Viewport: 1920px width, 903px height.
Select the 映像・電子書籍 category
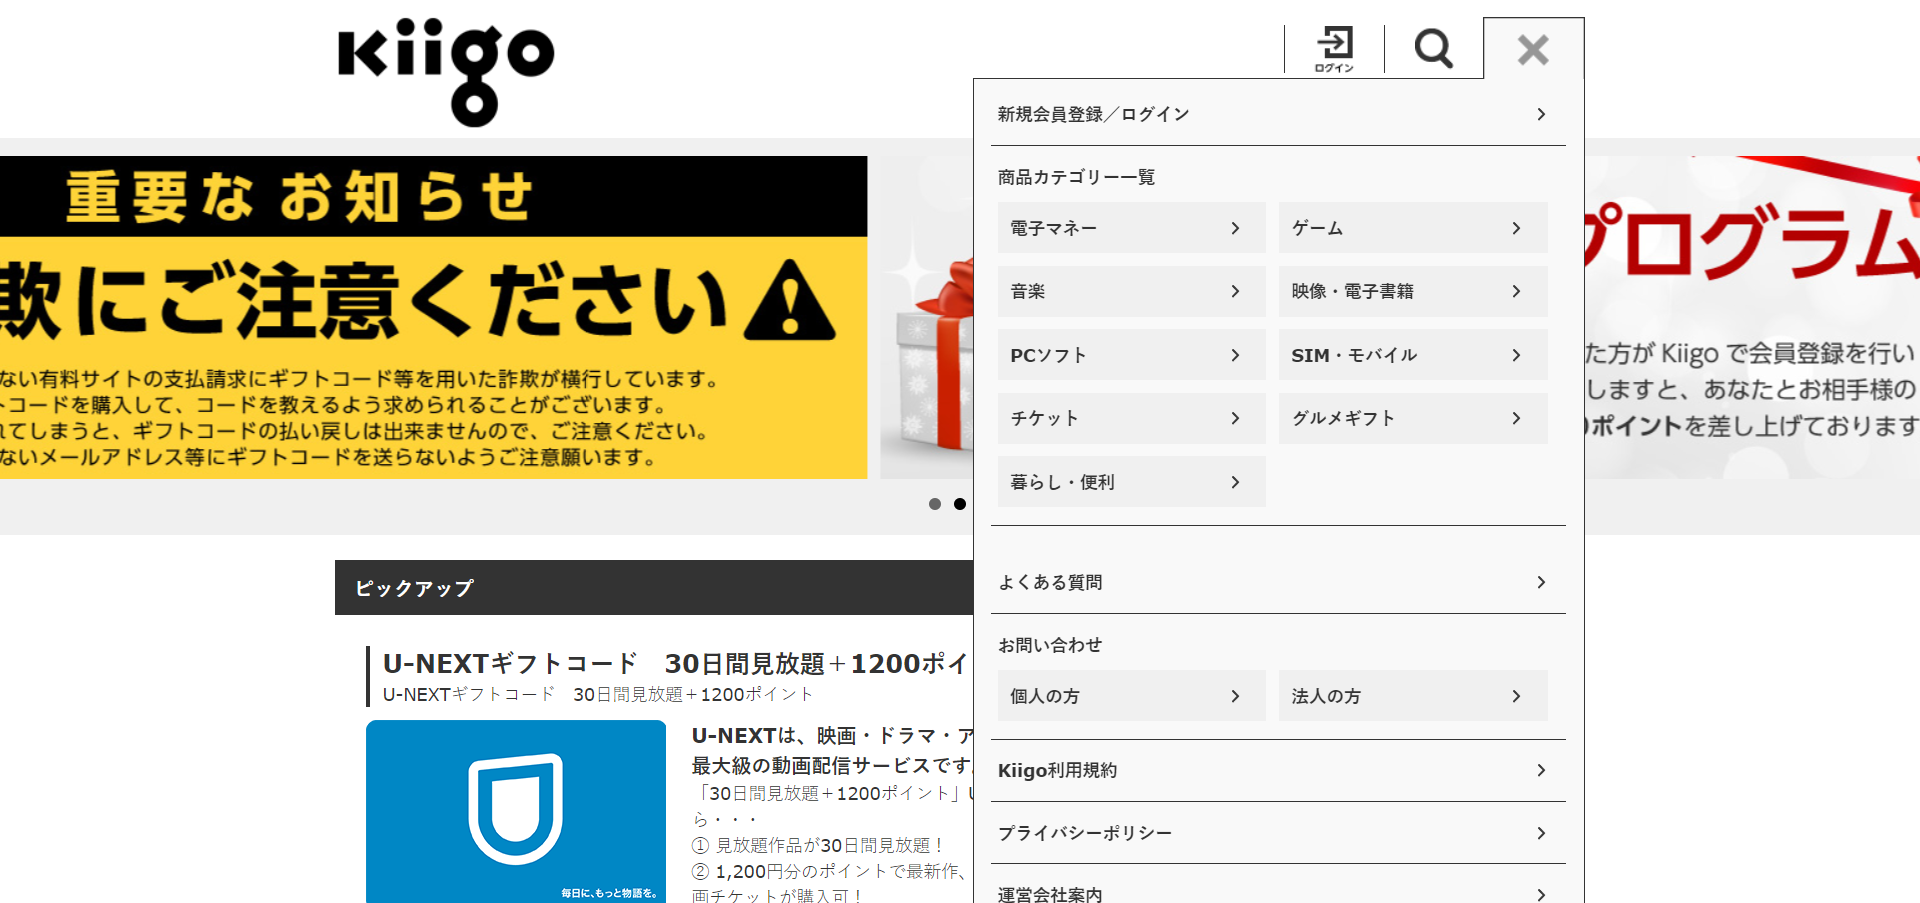(x=1413, y=291)
